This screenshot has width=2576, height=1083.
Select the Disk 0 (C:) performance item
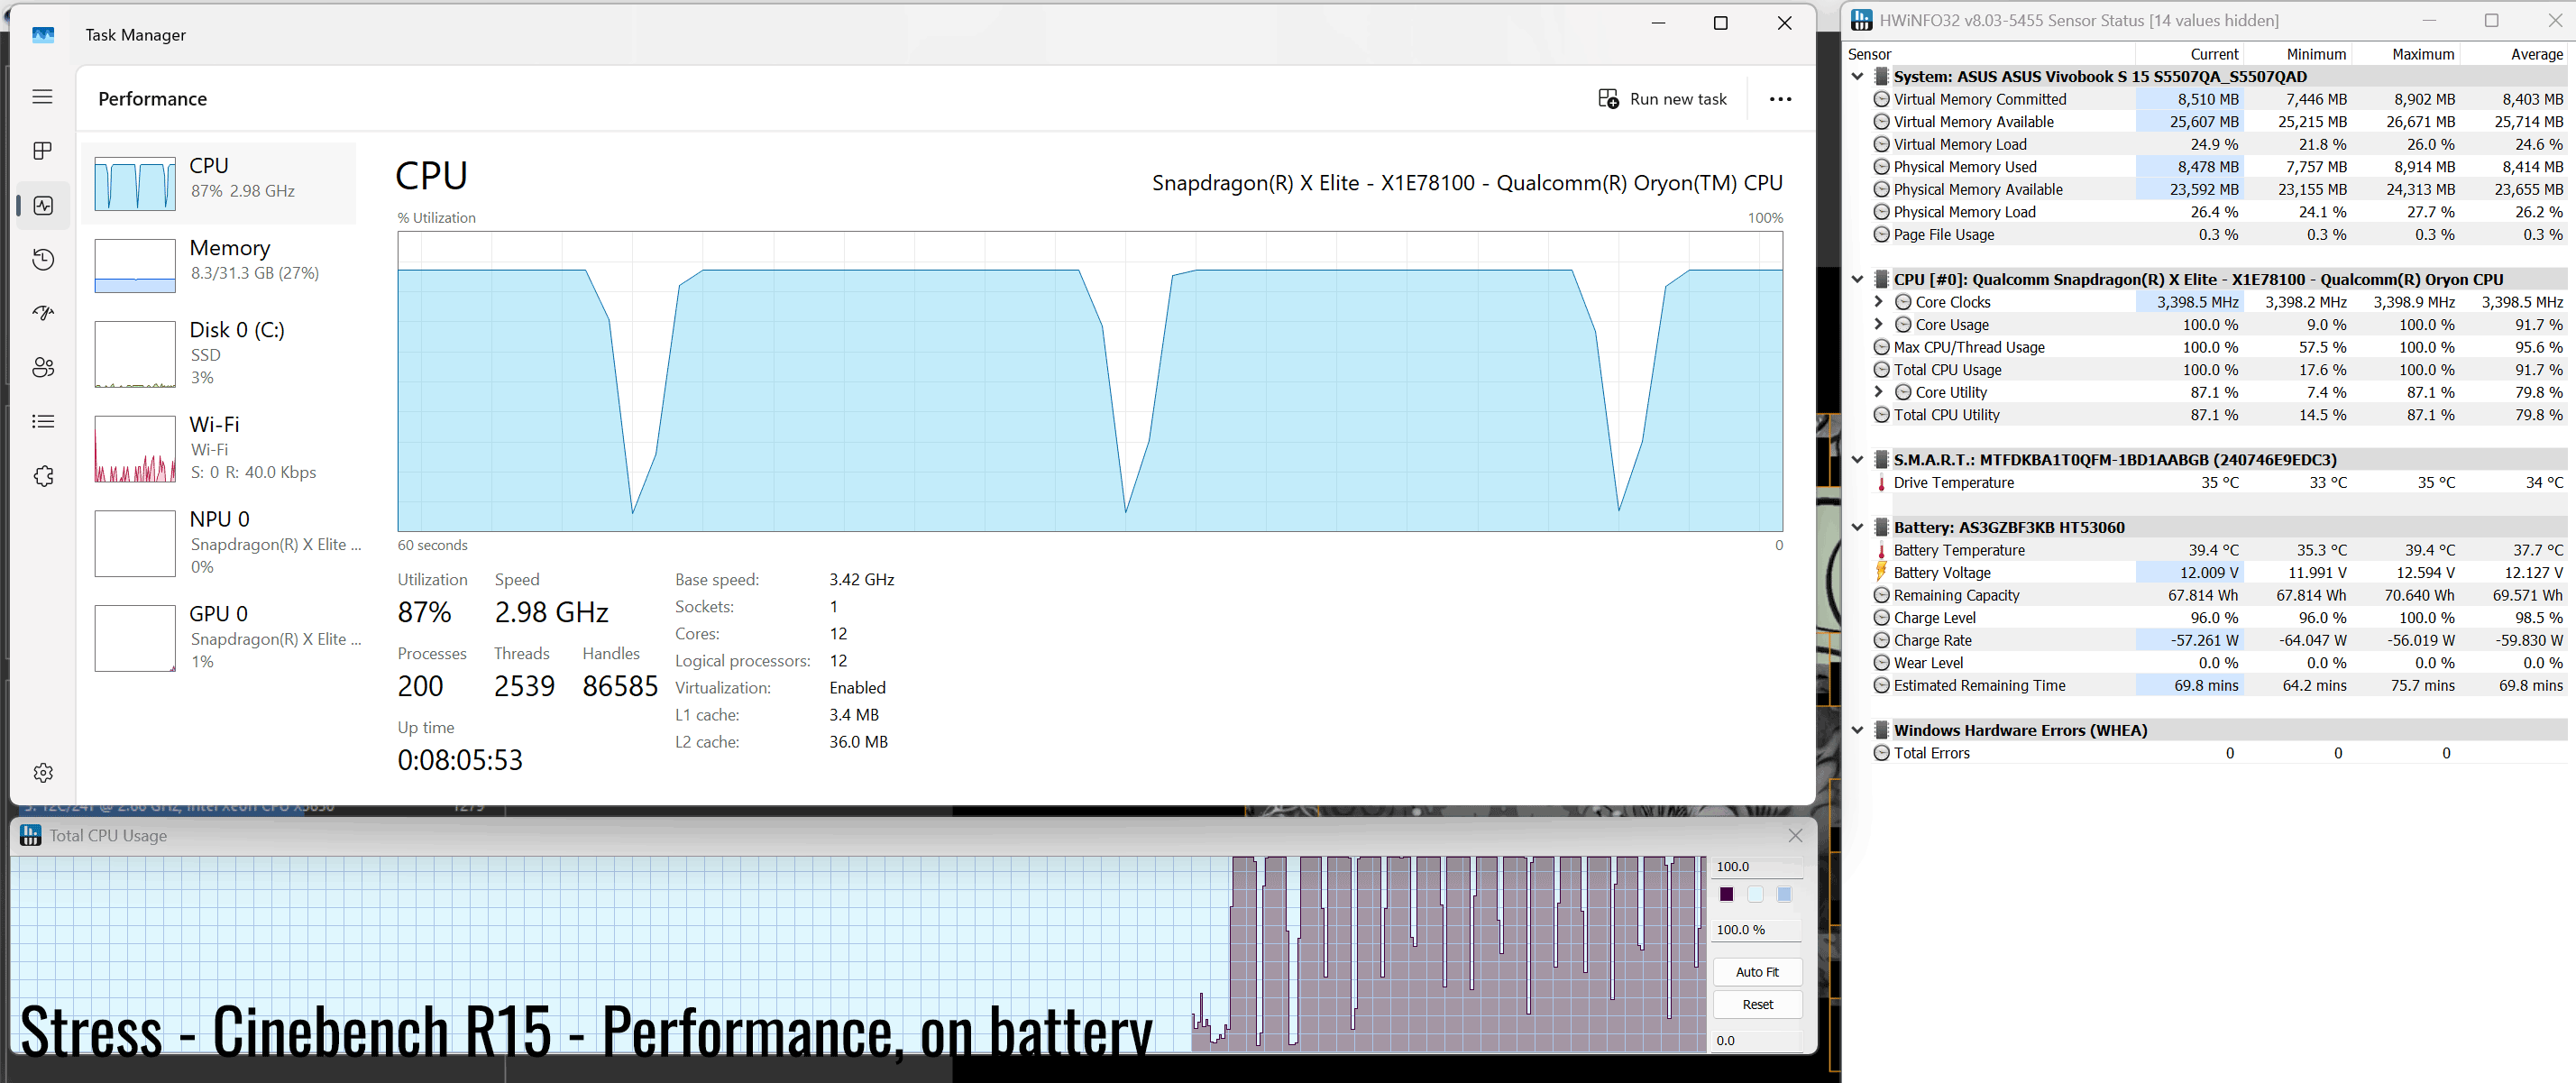pos(219,353)
